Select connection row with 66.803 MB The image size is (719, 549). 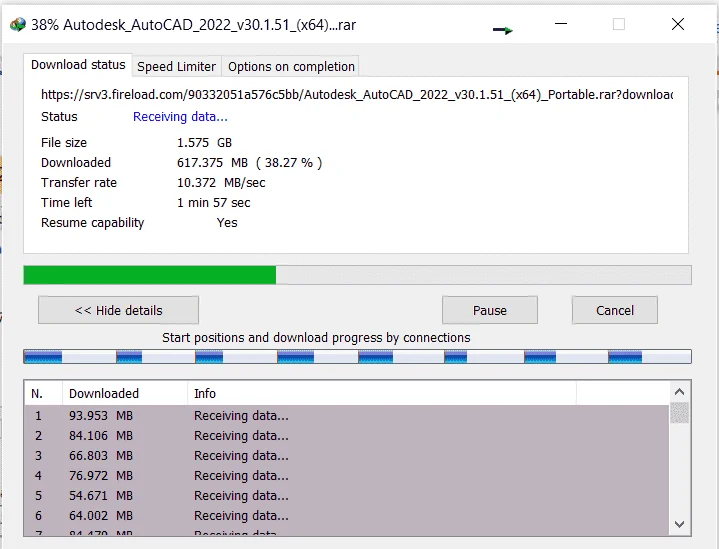(347, 455)
